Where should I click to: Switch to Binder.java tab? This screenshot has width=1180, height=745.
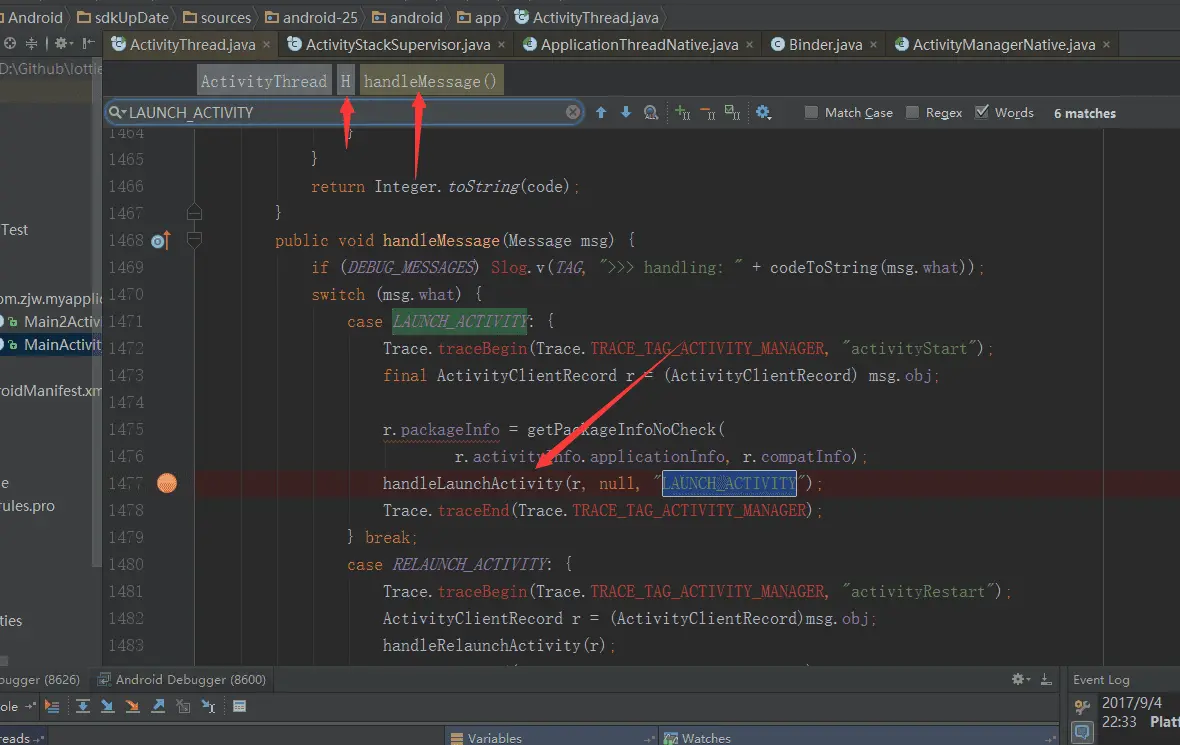click(826, 44)
